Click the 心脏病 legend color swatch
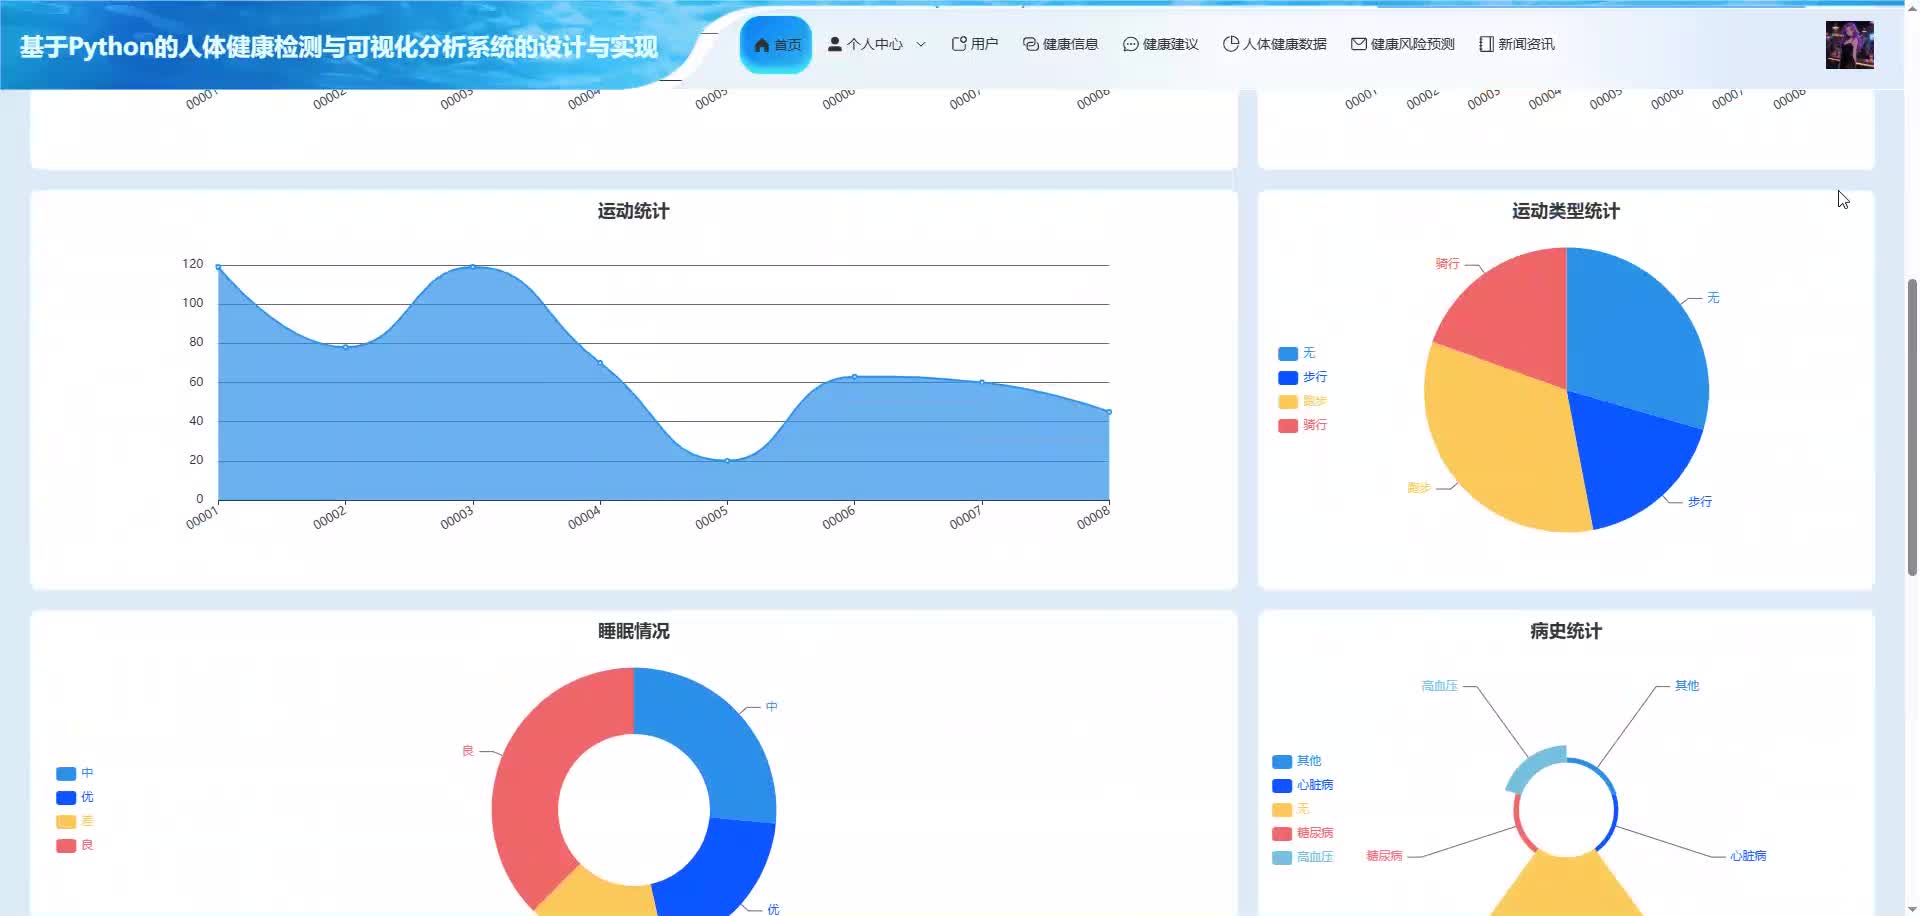1920x916 pixels. coord(1282,785)
